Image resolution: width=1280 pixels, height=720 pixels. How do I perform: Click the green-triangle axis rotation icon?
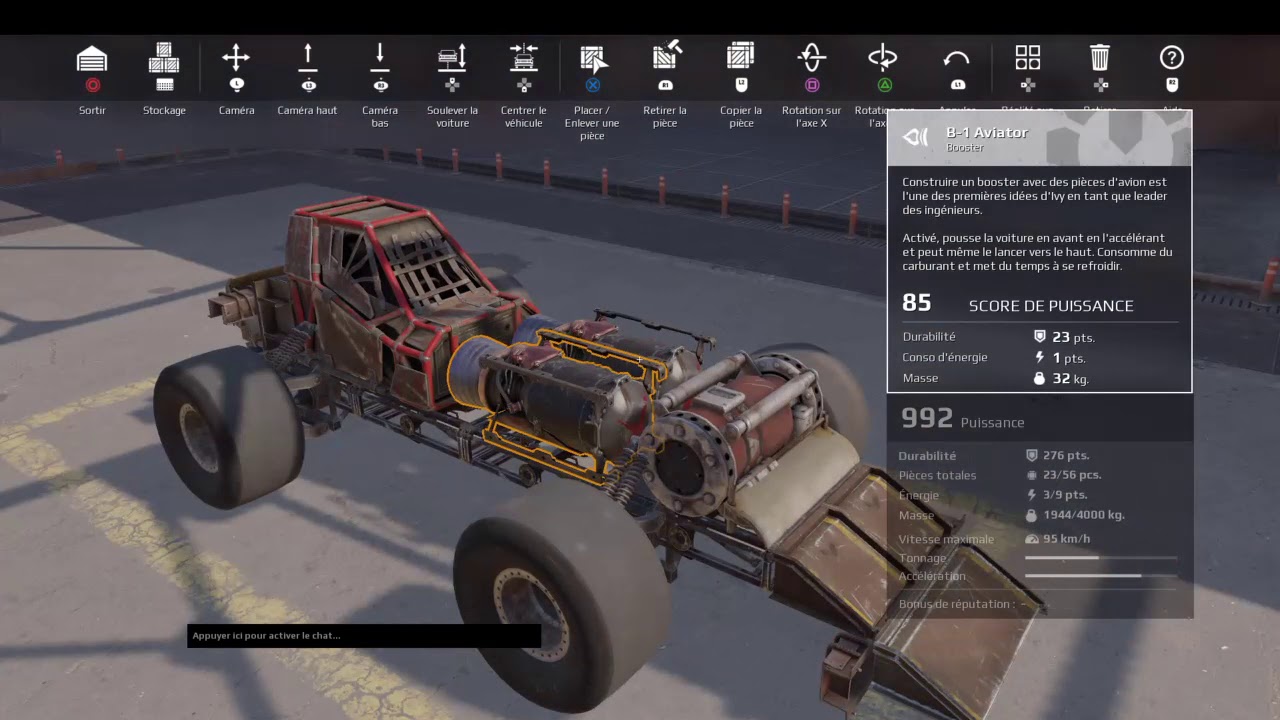(x=883, y=57)
